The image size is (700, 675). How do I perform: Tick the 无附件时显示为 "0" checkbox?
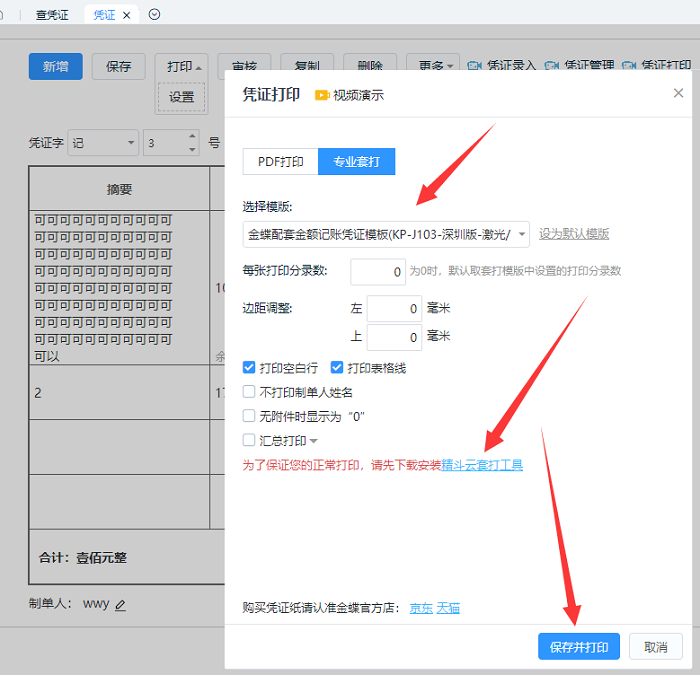[x=250, y=416]
